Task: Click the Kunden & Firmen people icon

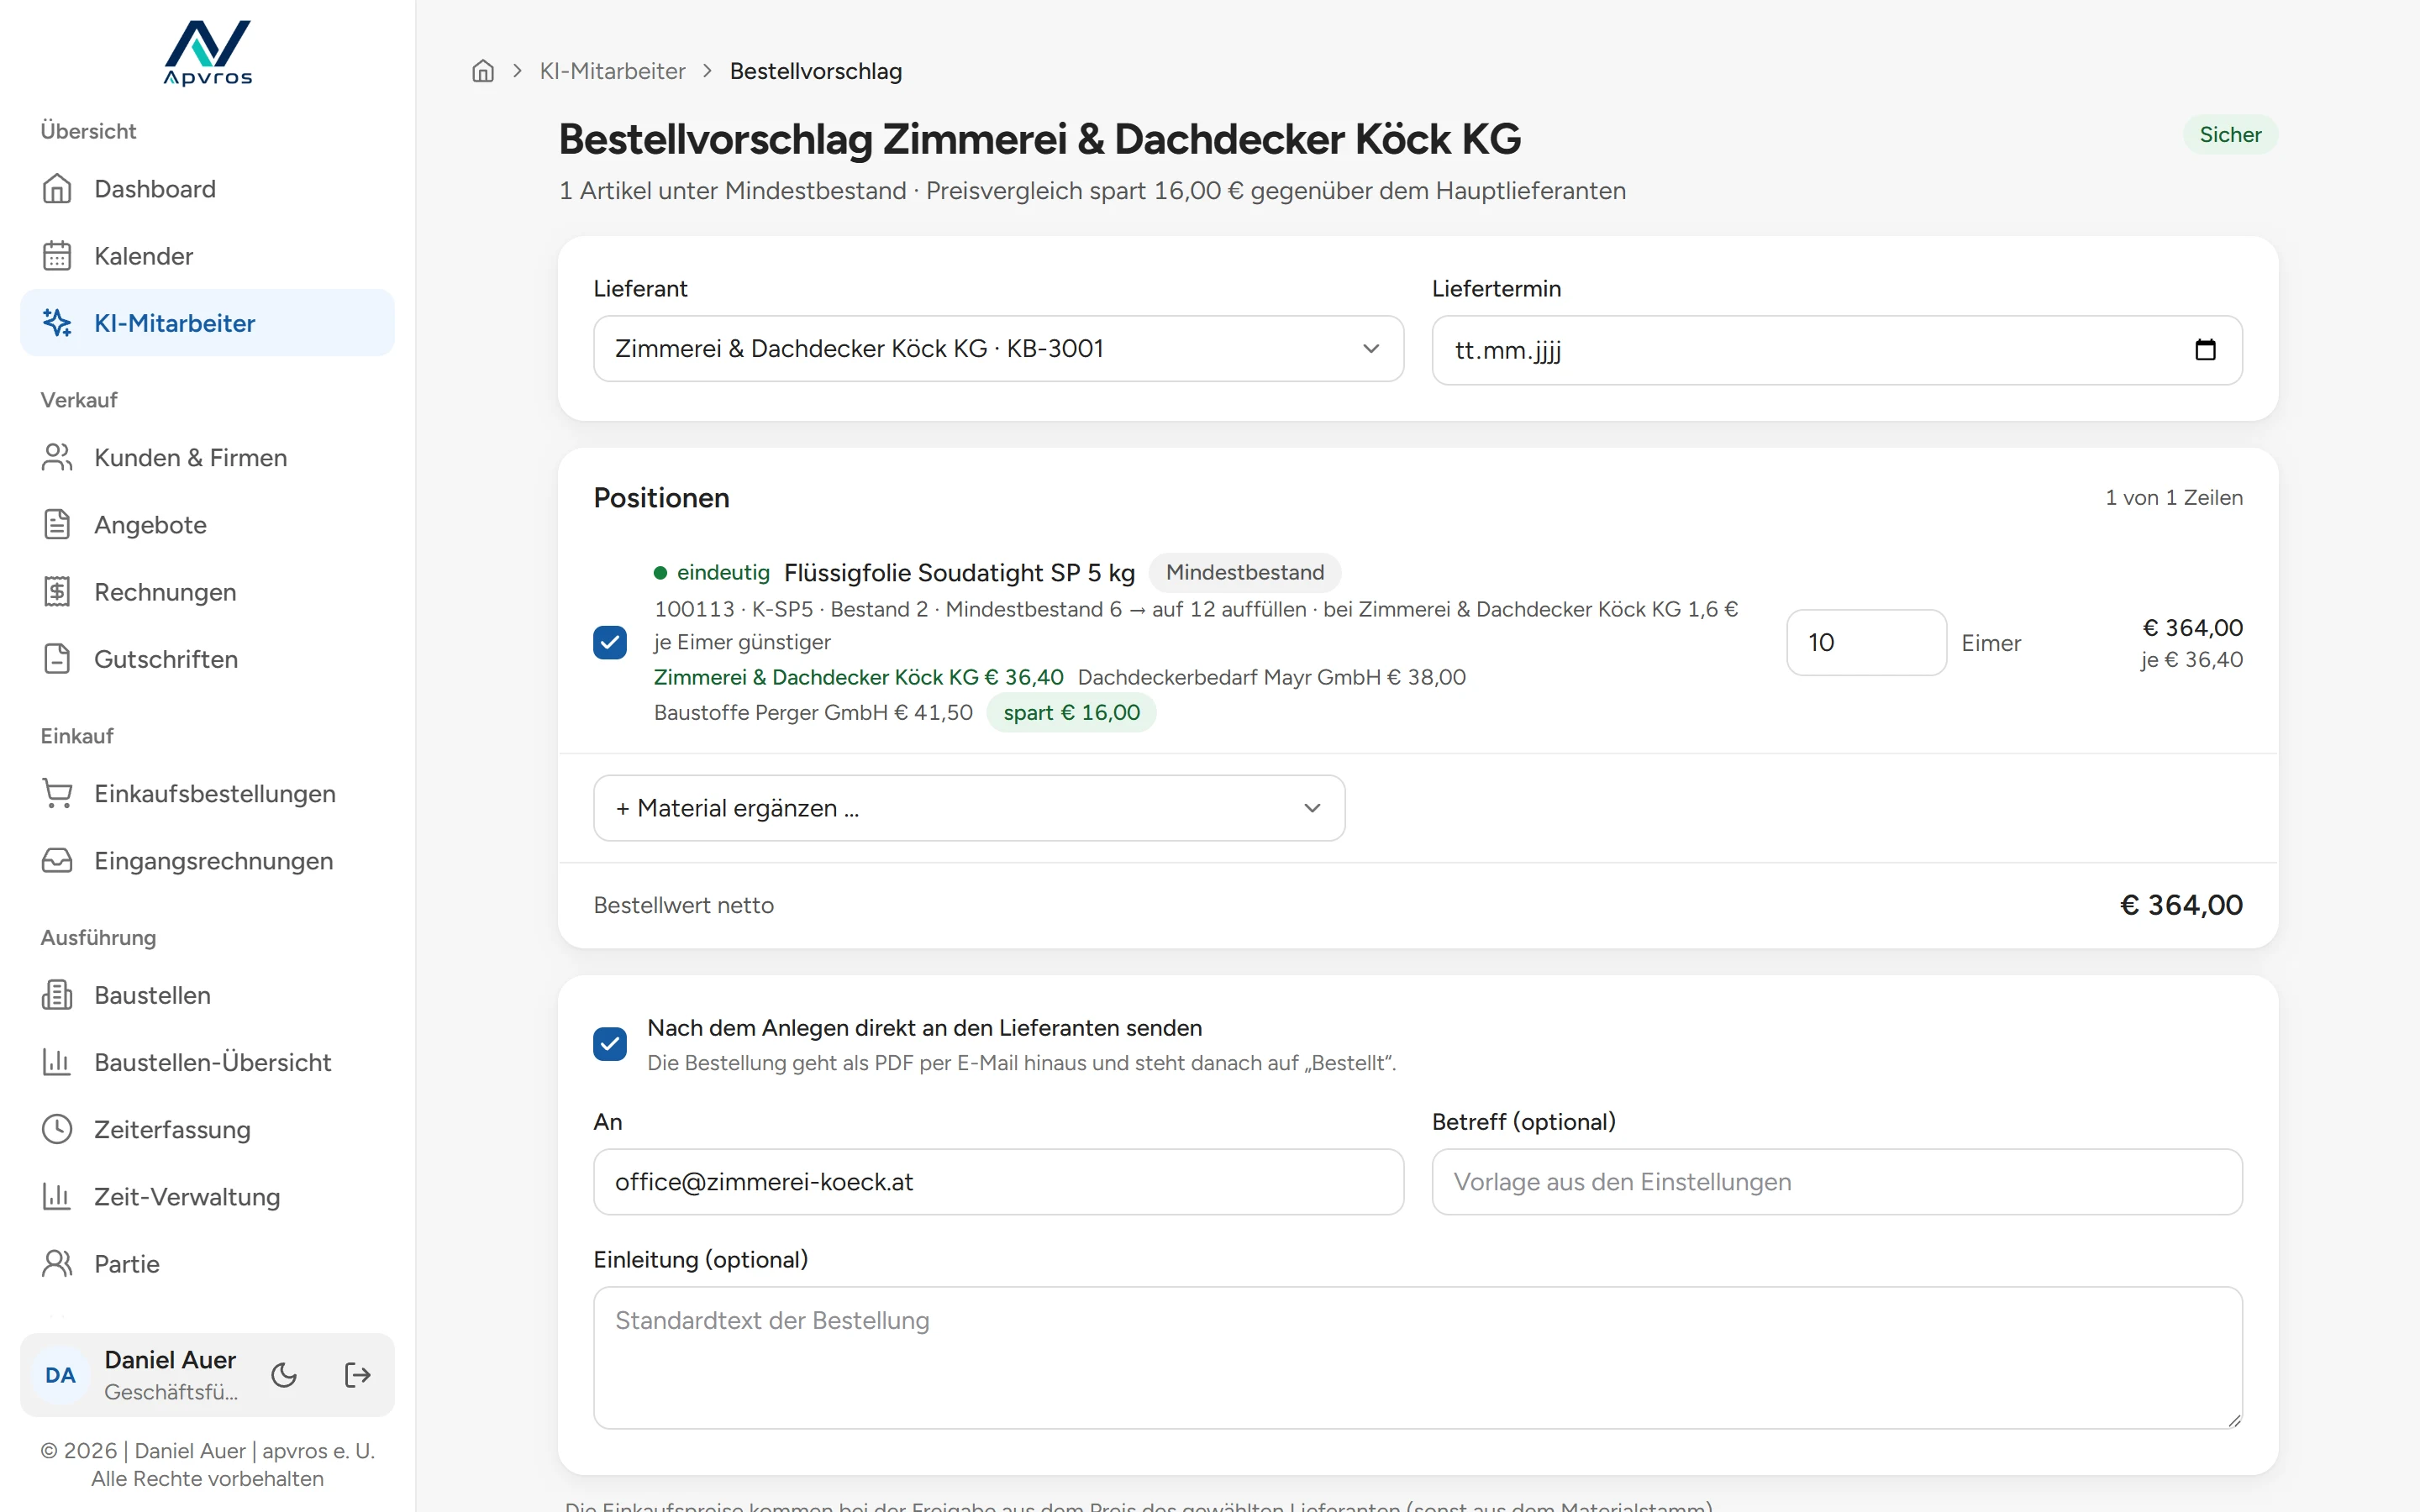Action: click(57, 457)
